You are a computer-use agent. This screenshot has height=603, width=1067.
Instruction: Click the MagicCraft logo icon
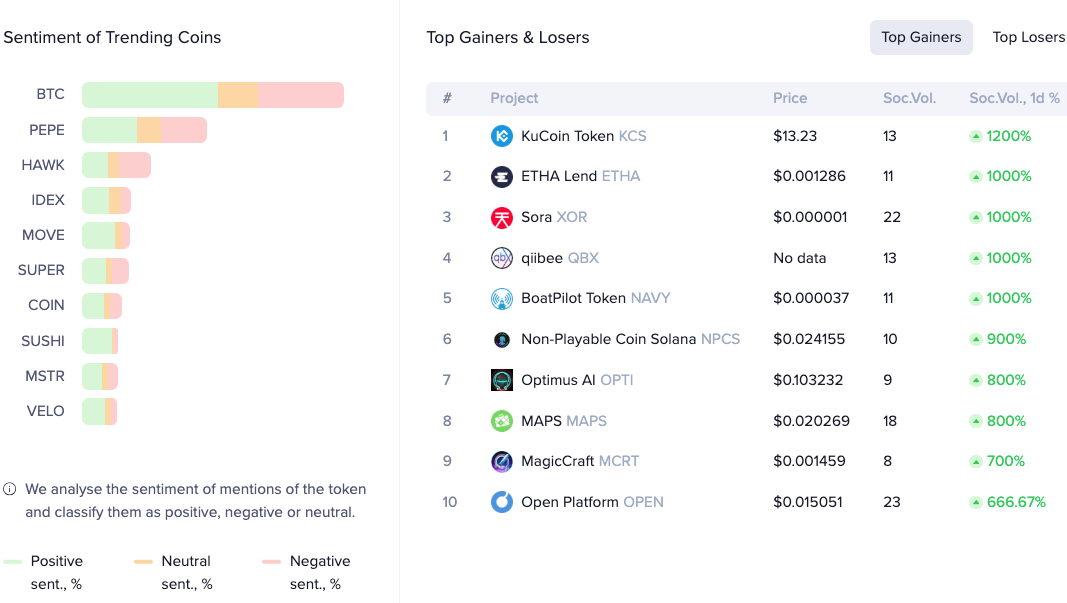(x=502, y=461)
